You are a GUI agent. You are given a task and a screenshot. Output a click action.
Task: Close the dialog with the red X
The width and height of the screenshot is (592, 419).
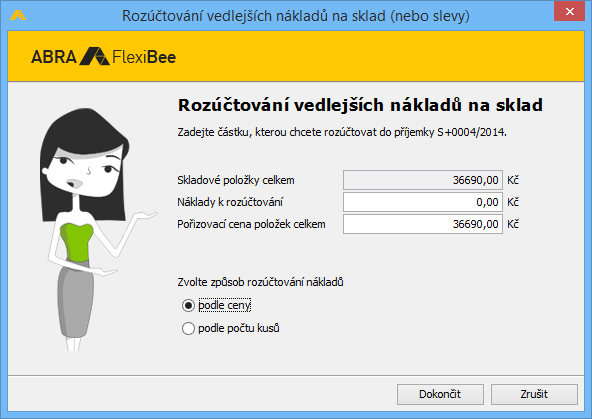[x=569, y=11]
